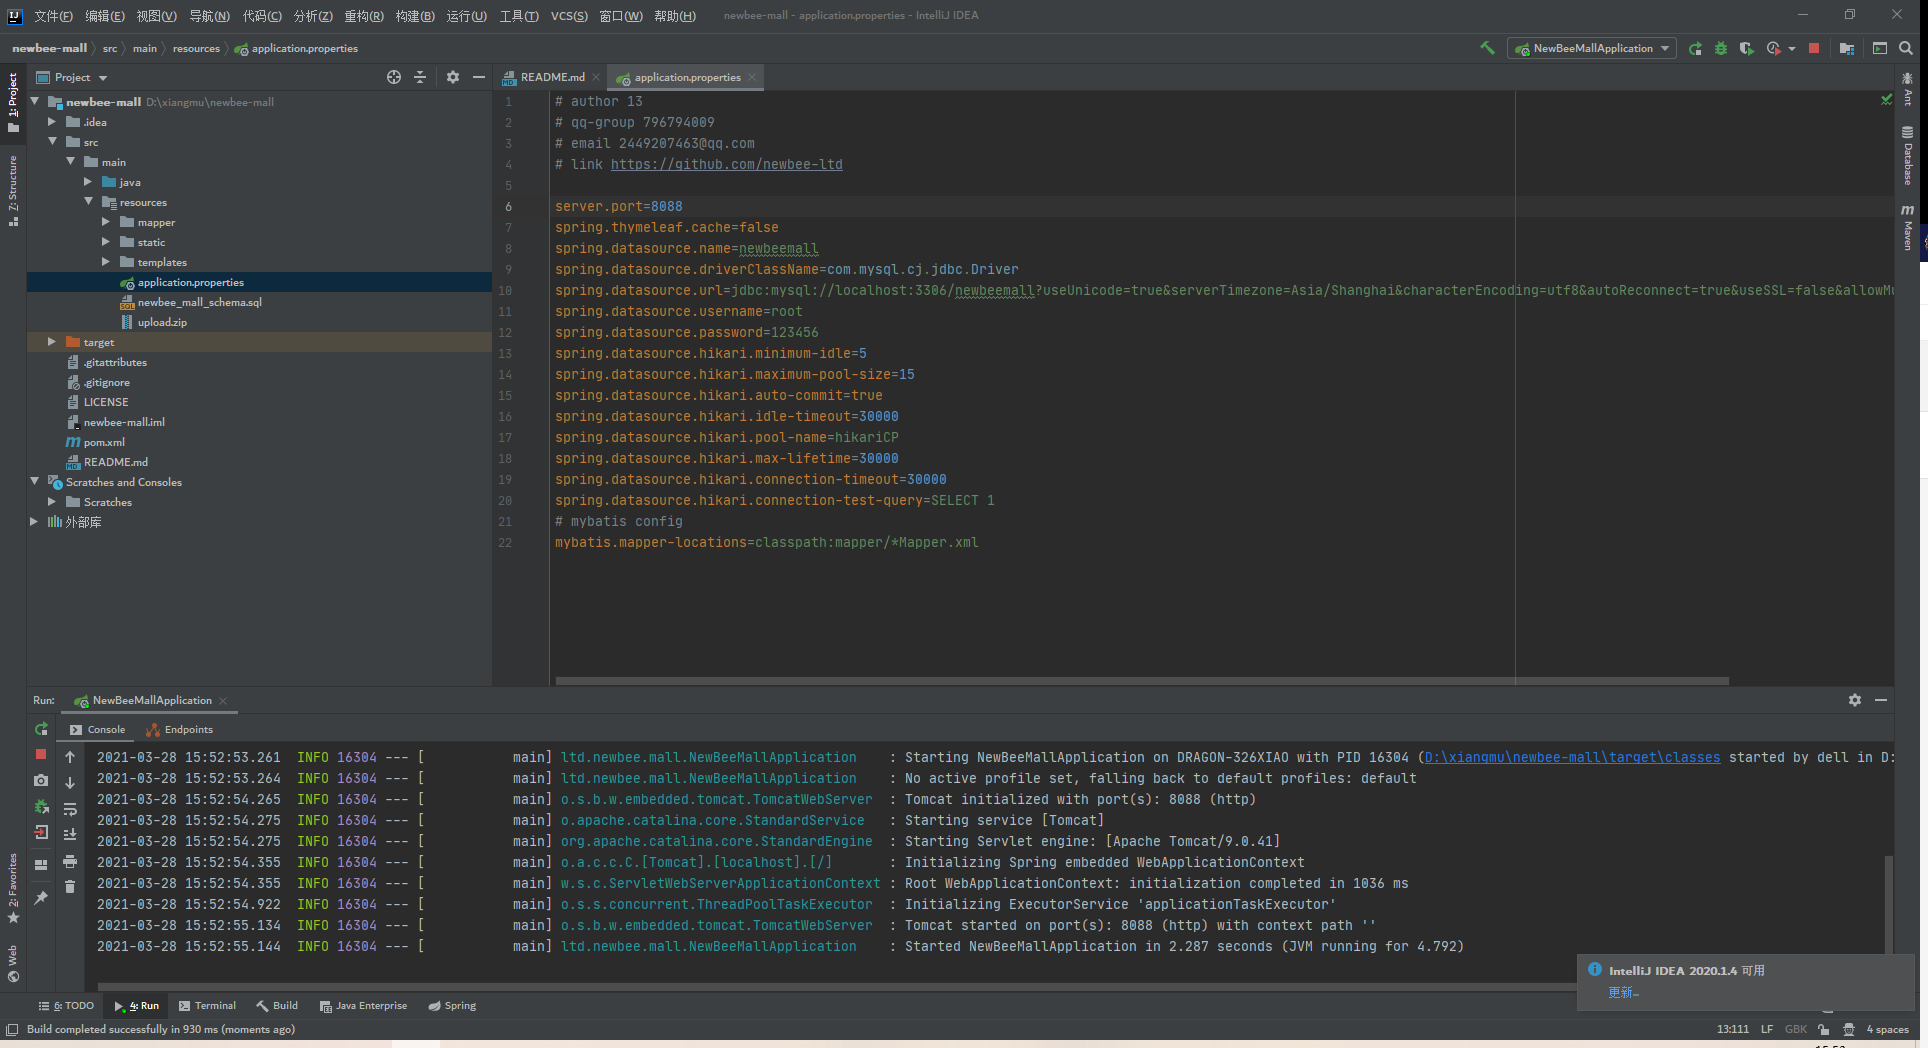Image resolution: width=1928 pixels, height=1048 pixels.
Task: Open the Terminal tool window tab
Action: 207,1005
